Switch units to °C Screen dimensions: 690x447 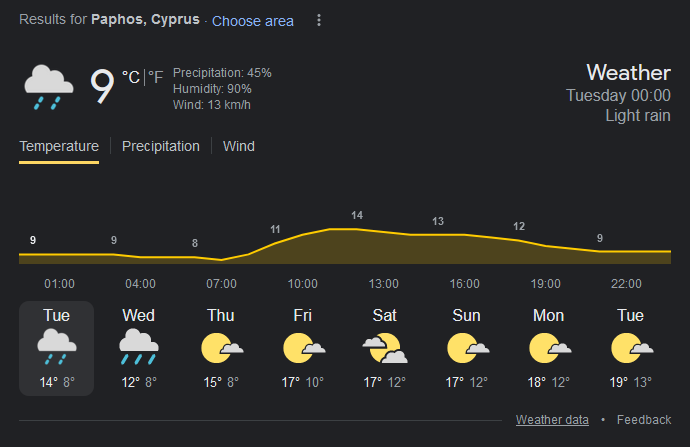click(x=131, y=77)
